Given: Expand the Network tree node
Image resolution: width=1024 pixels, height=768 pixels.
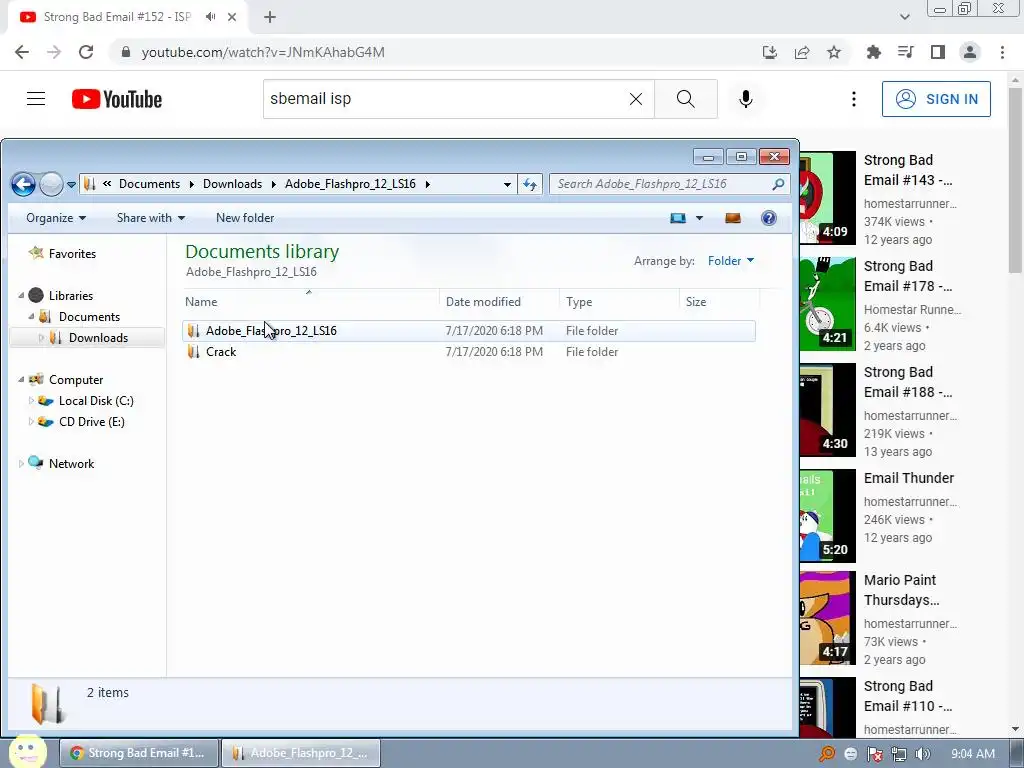Looking at the screenshot, I should pos(21,464).
